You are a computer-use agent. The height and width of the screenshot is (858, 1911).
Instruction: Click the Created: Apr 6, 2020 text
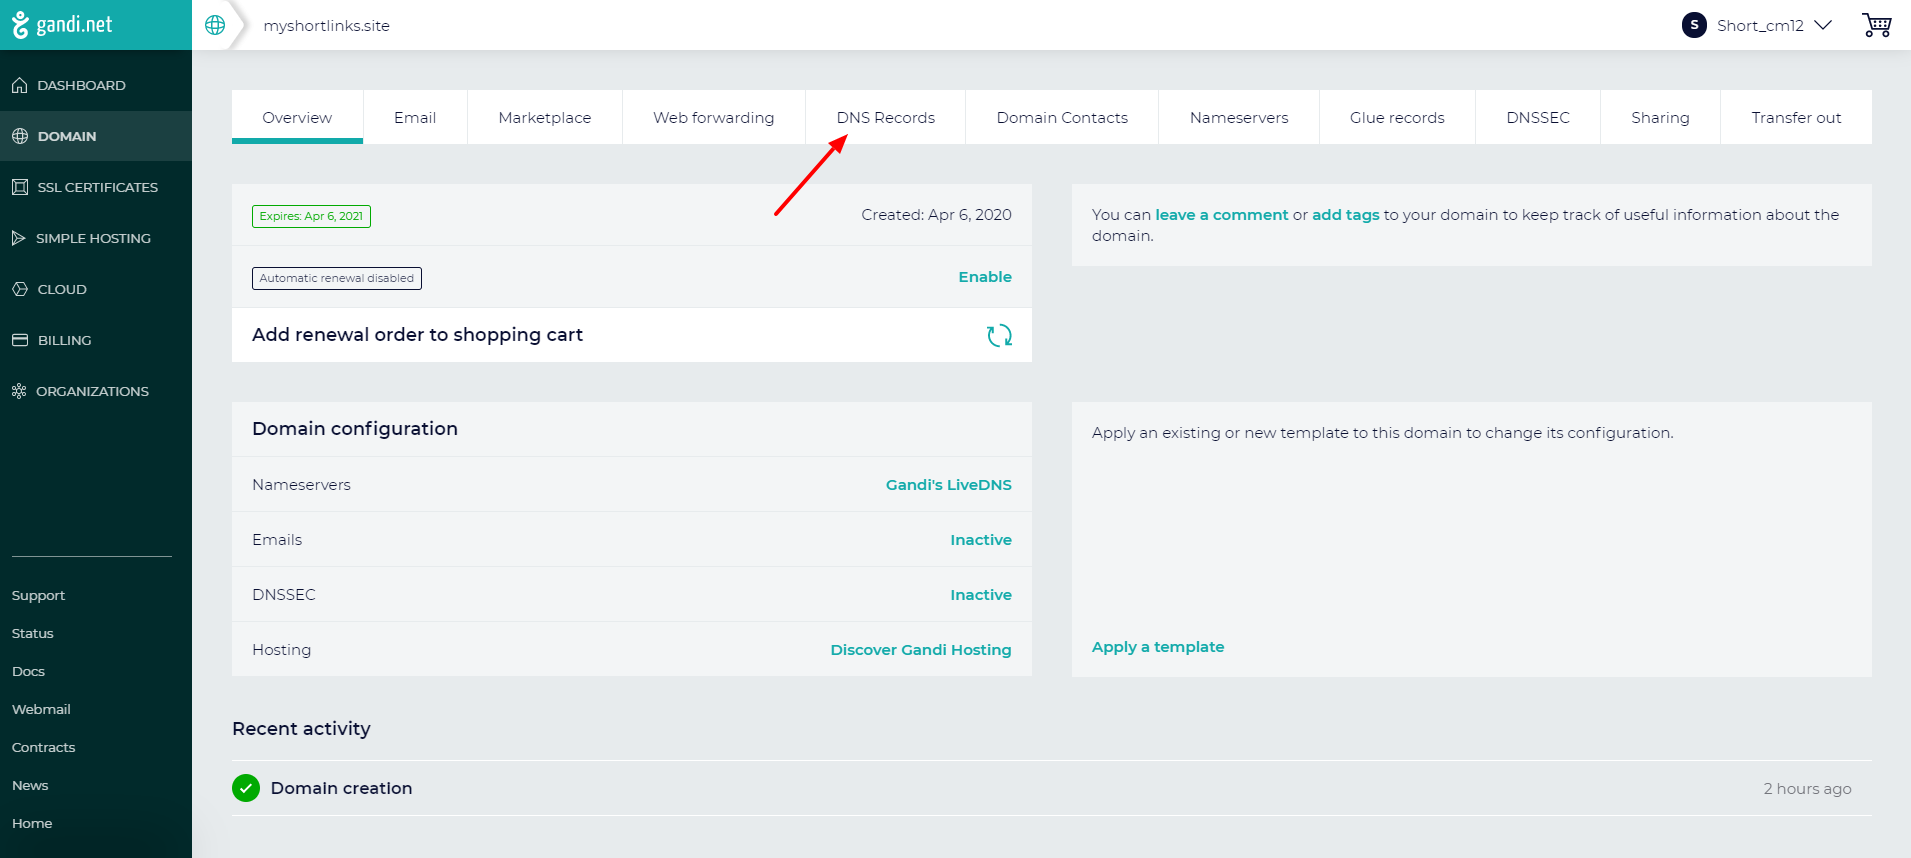[936, 215]
